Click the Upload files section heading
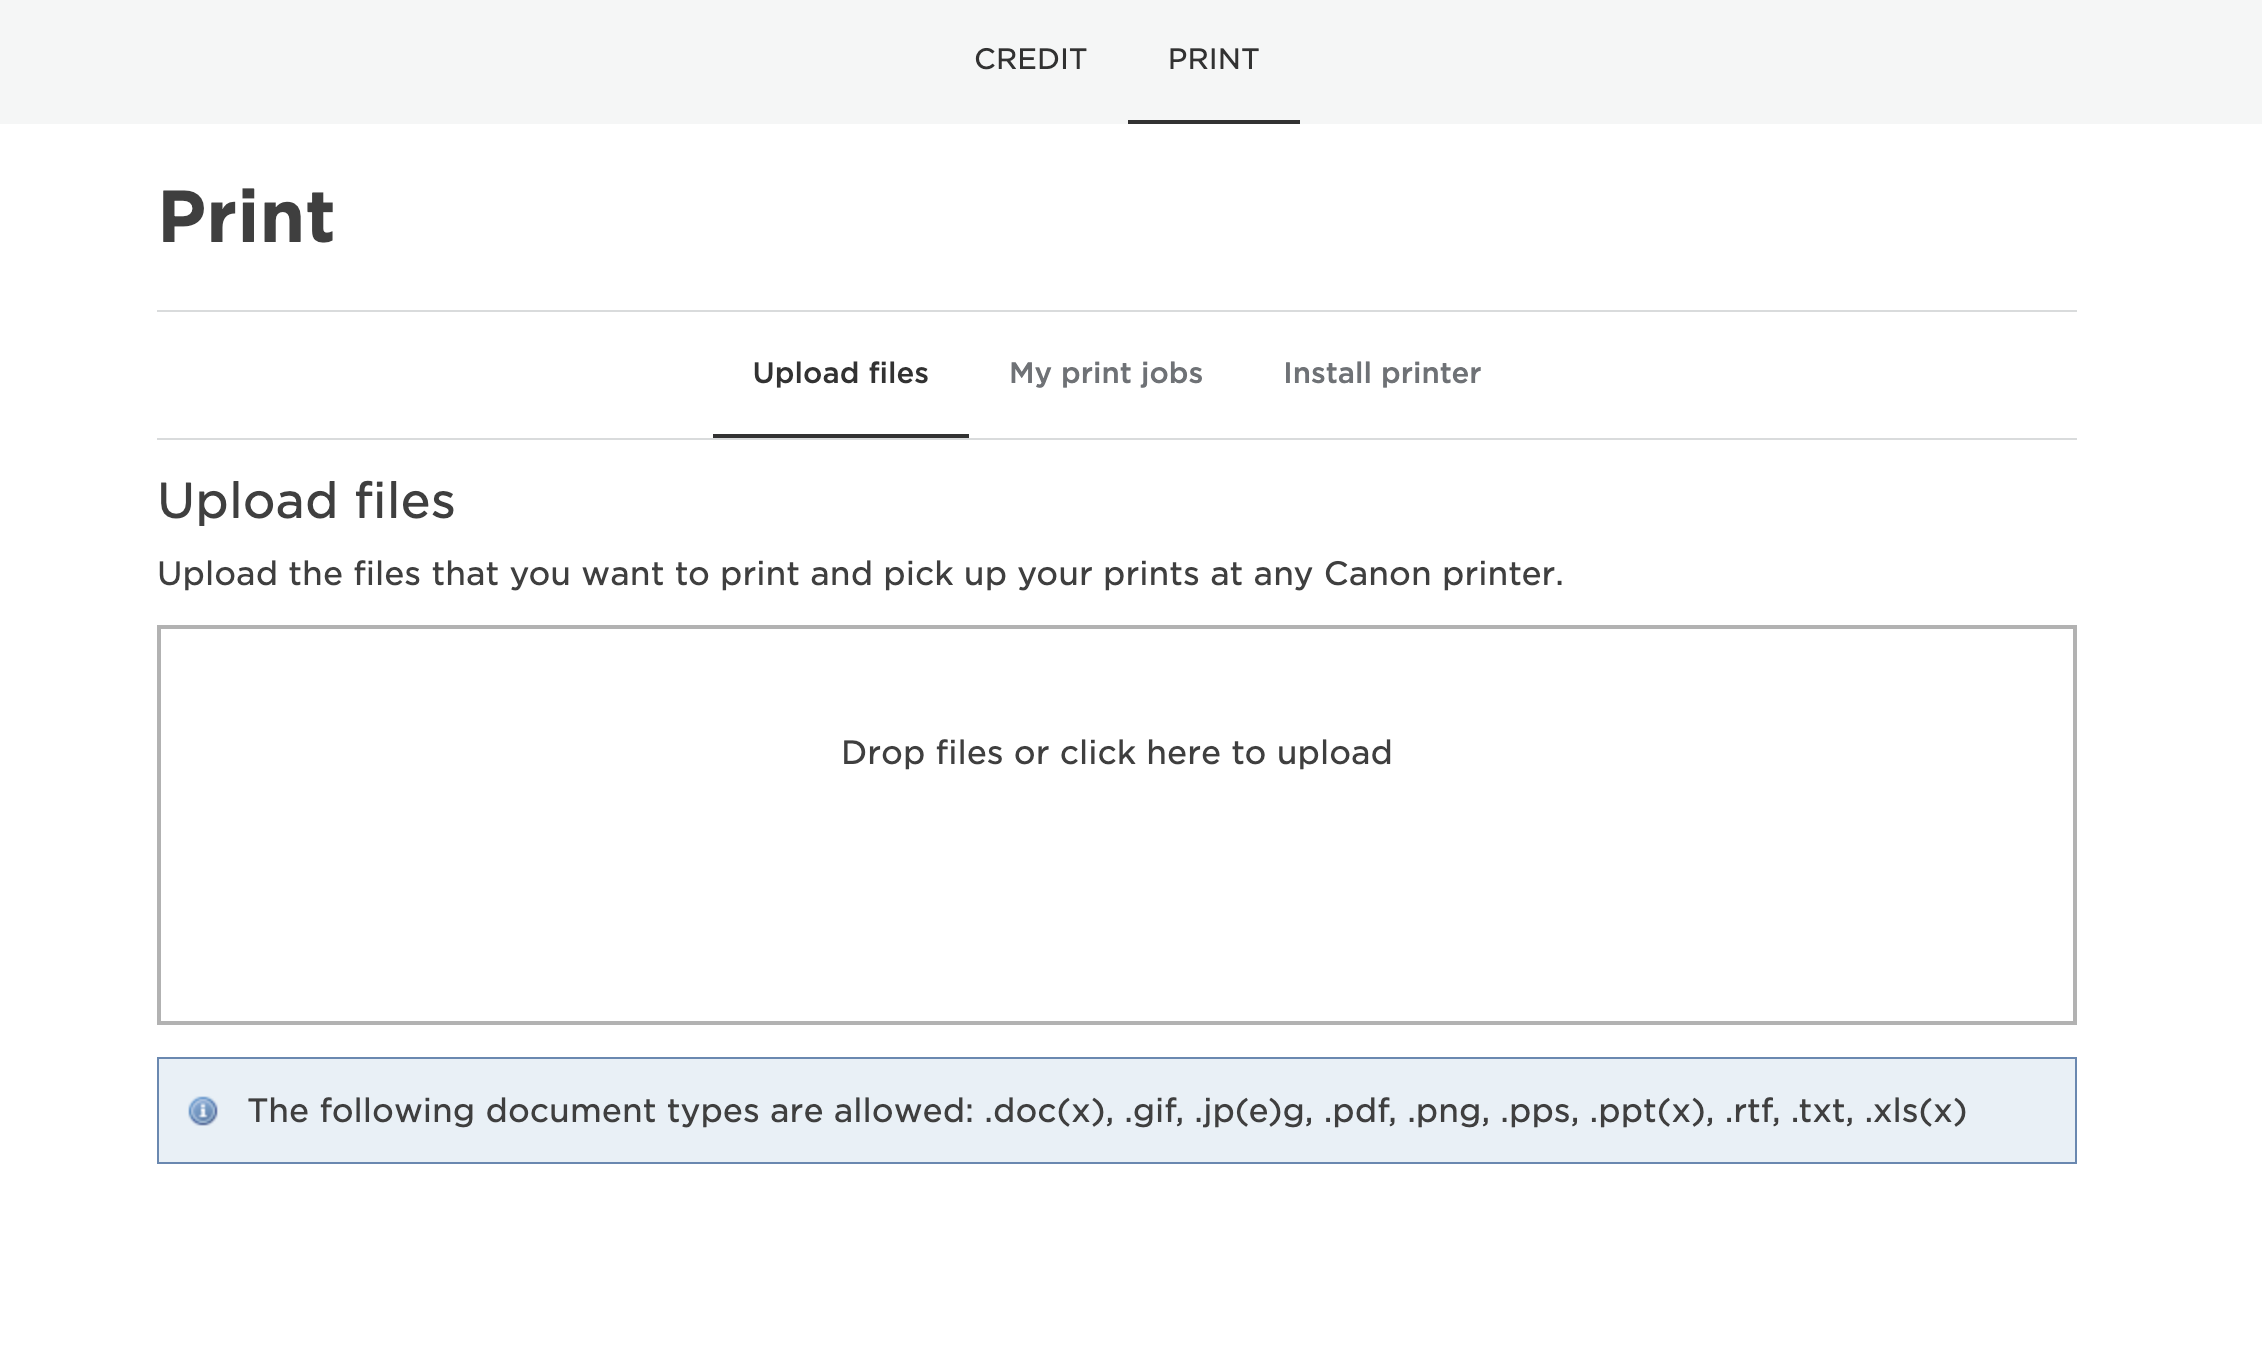Image resolution: width=2262 pixels, height=1364 pixels. (x=306, y=500)
